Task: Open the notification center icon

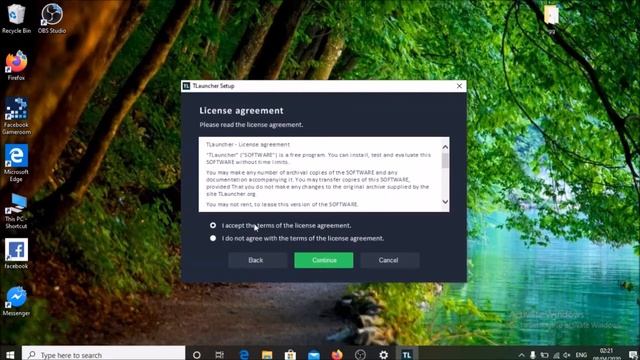Action: 633,355
